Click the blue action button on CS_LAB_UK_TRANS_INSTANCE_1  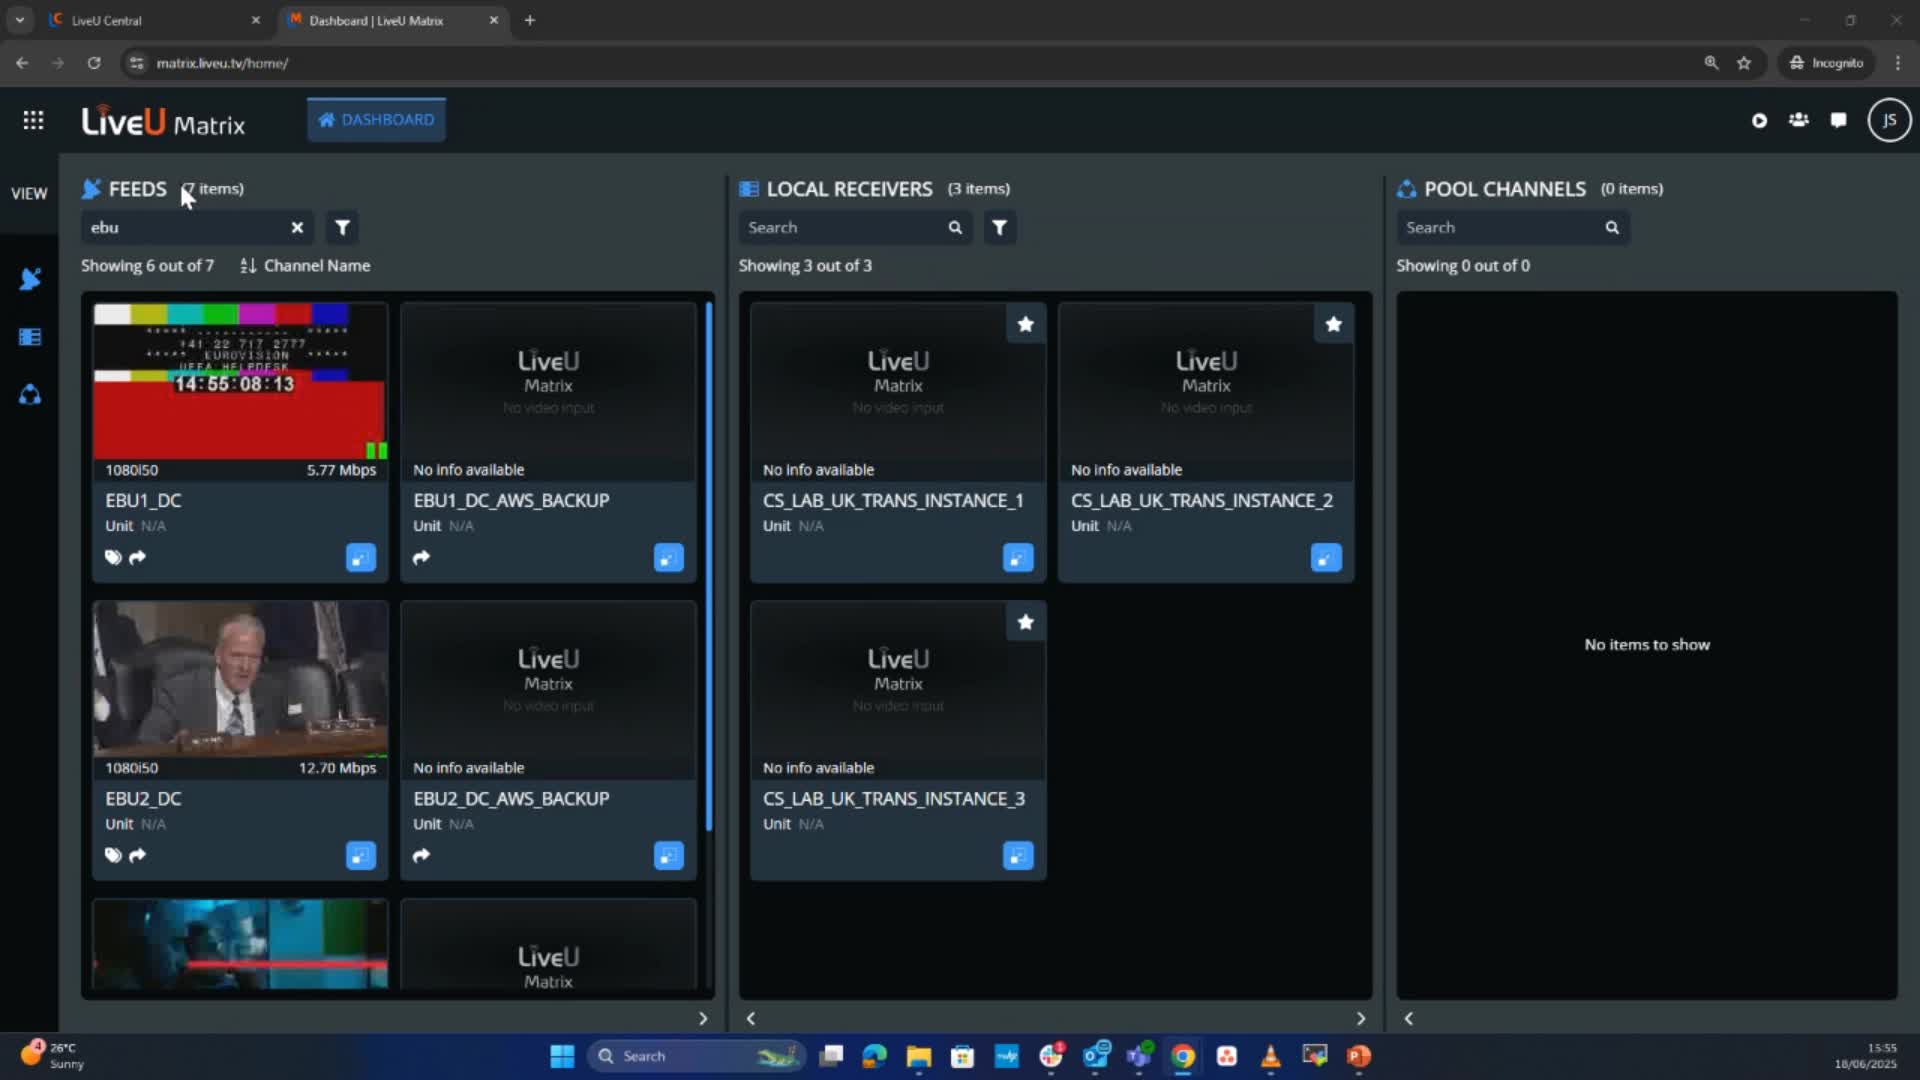tap(1018, 557)
